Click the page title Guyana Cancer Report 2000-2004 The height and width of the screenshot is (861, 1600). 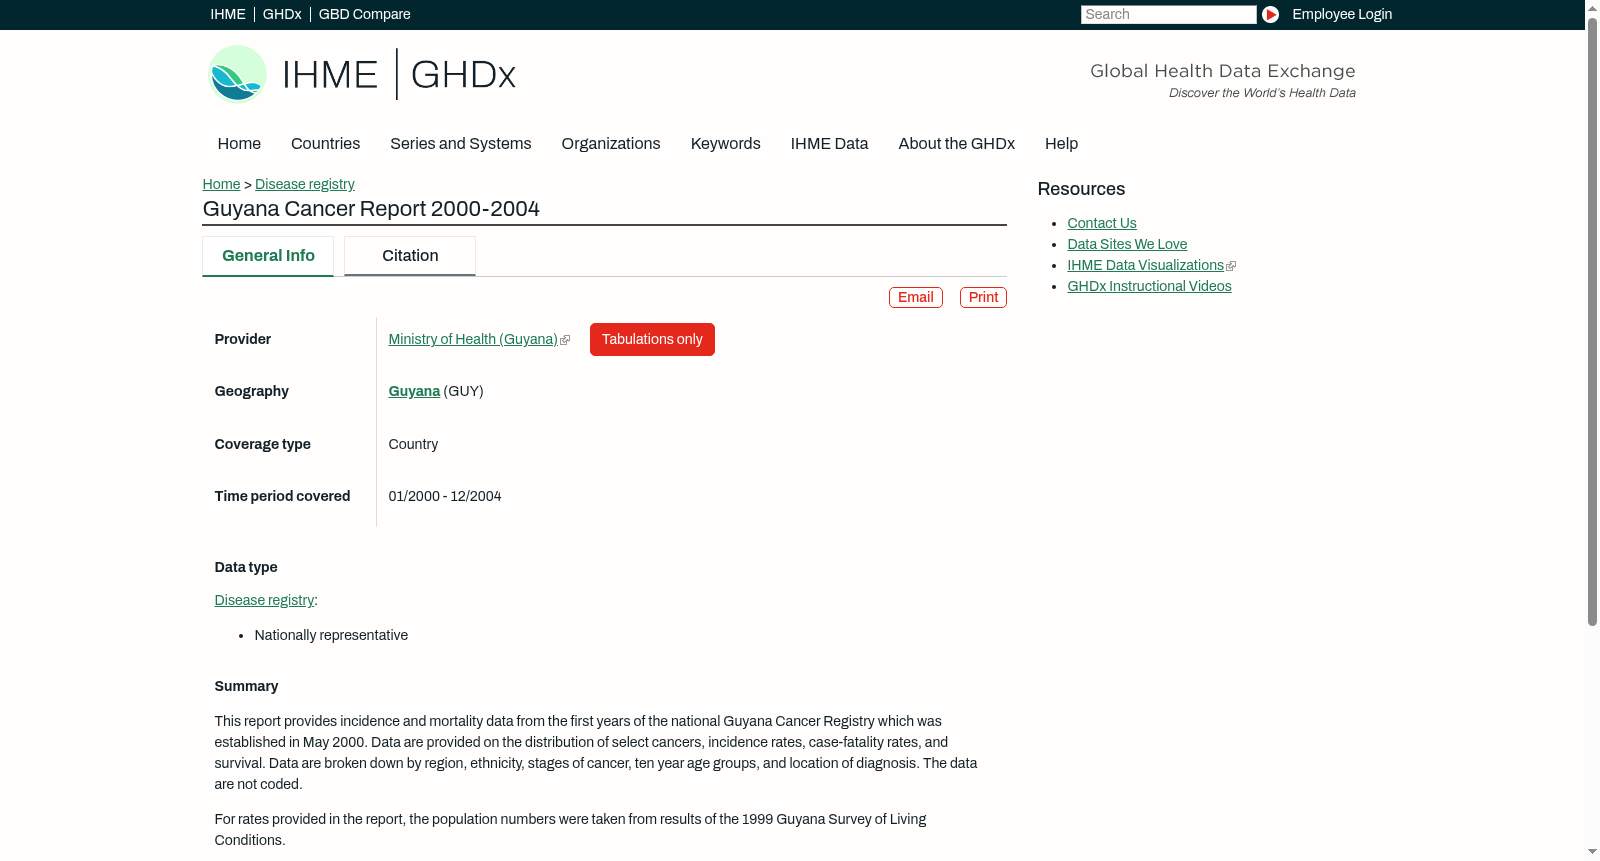371,209
